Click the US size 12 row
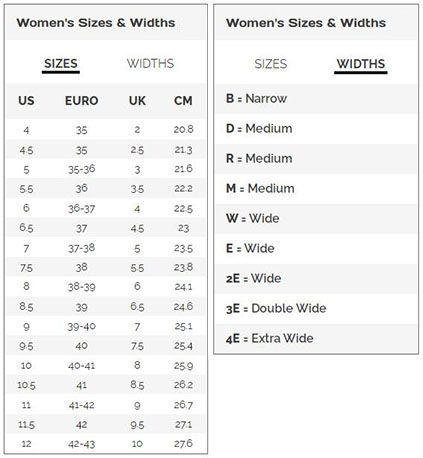Viewport: 423px width, 458px height. 106,444
